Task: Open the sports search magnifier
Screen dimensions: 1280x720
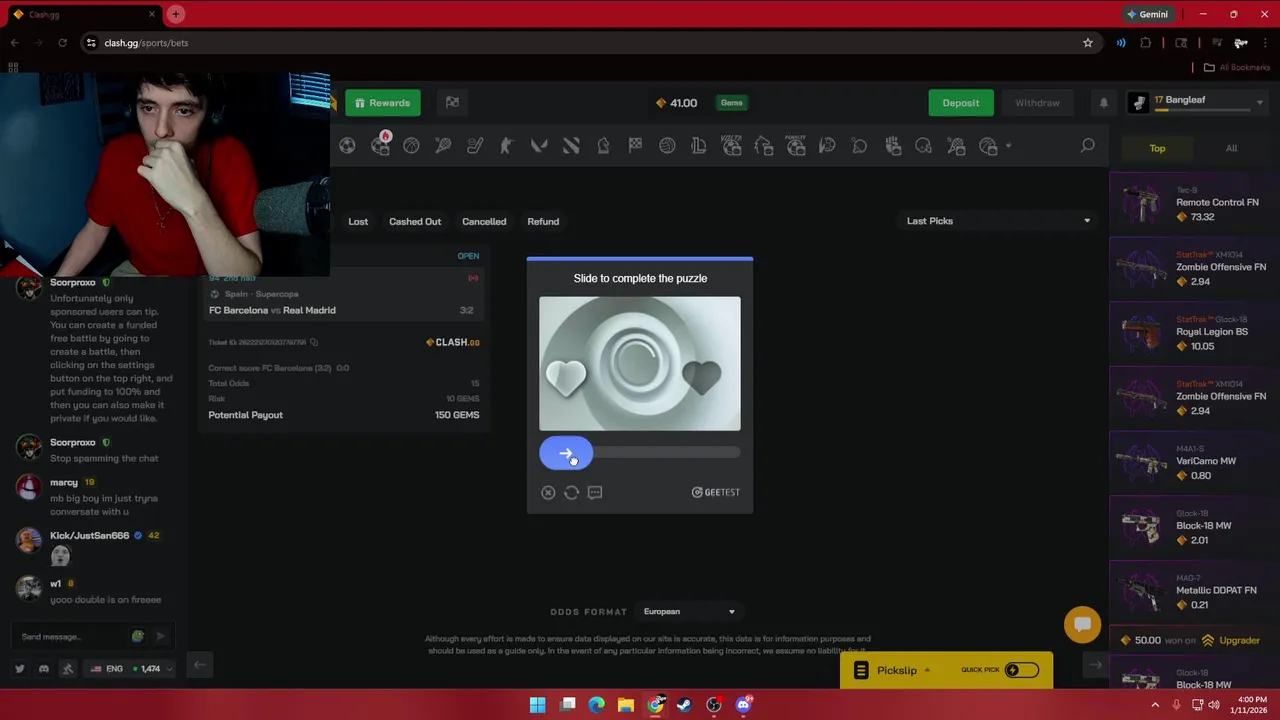Action: [x=1087, y=146]
